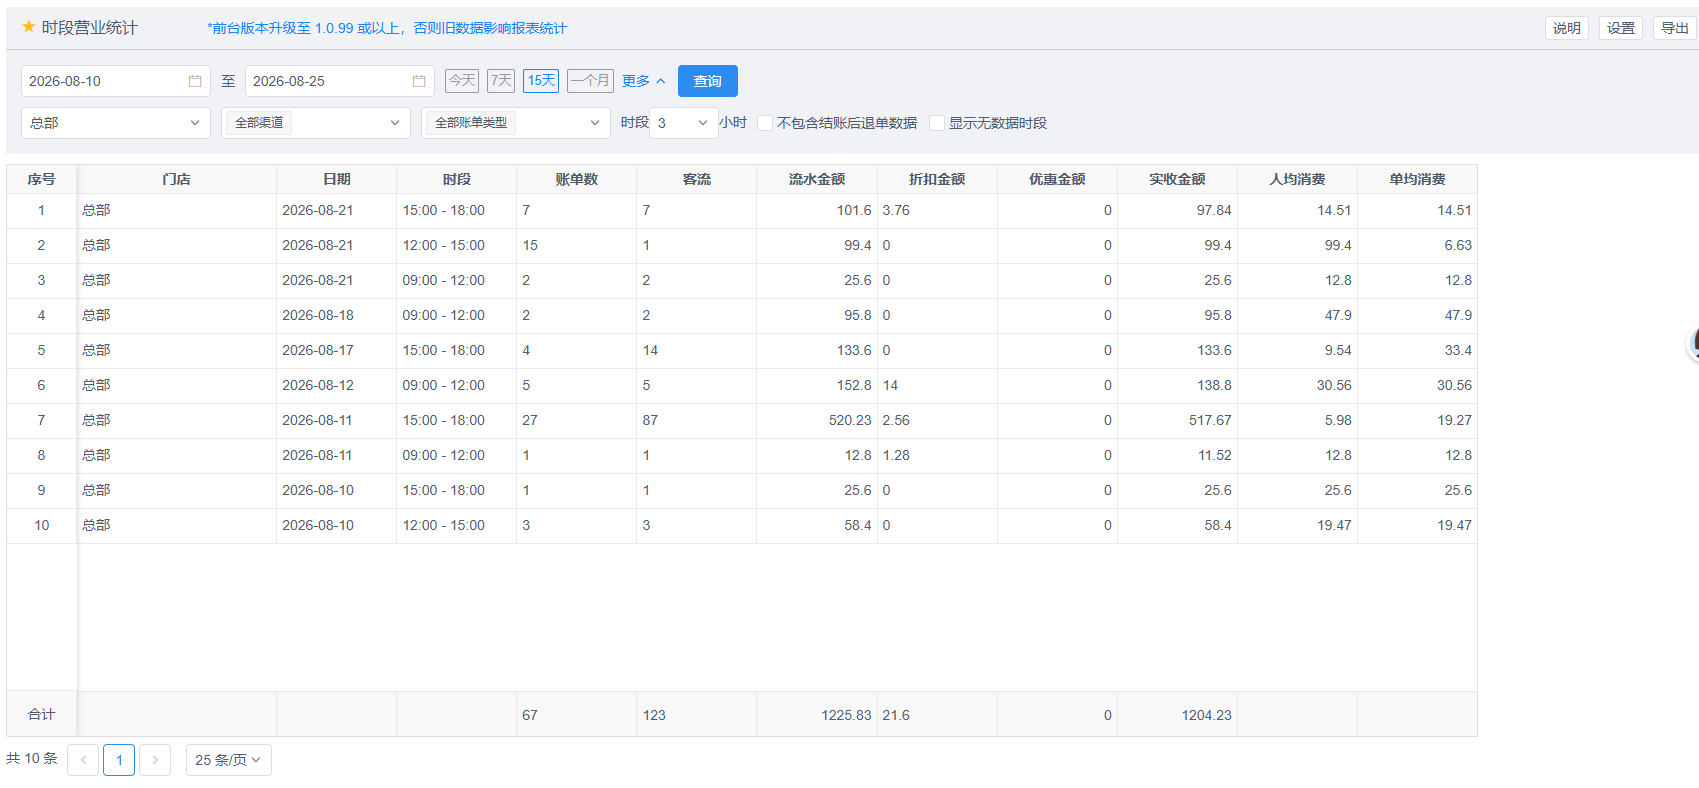Click the 人均消费 column header
The height and width of the screenshot is (788, 1699).
[x=1297, y=179]
